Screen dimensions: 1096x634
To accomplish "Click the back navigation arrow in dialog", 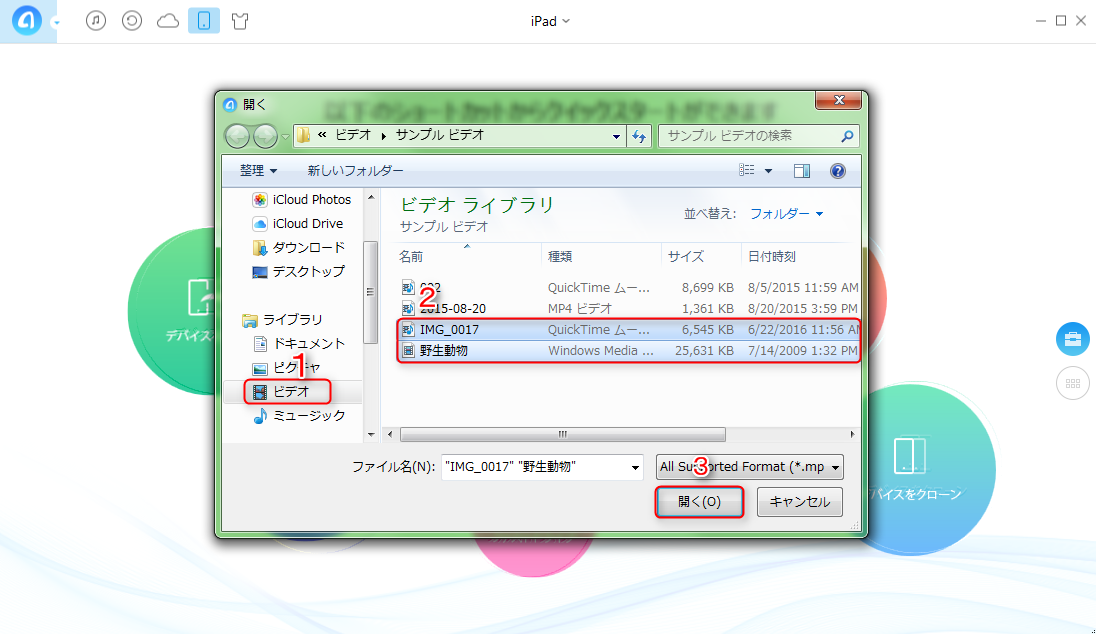I will pos(238,136).
